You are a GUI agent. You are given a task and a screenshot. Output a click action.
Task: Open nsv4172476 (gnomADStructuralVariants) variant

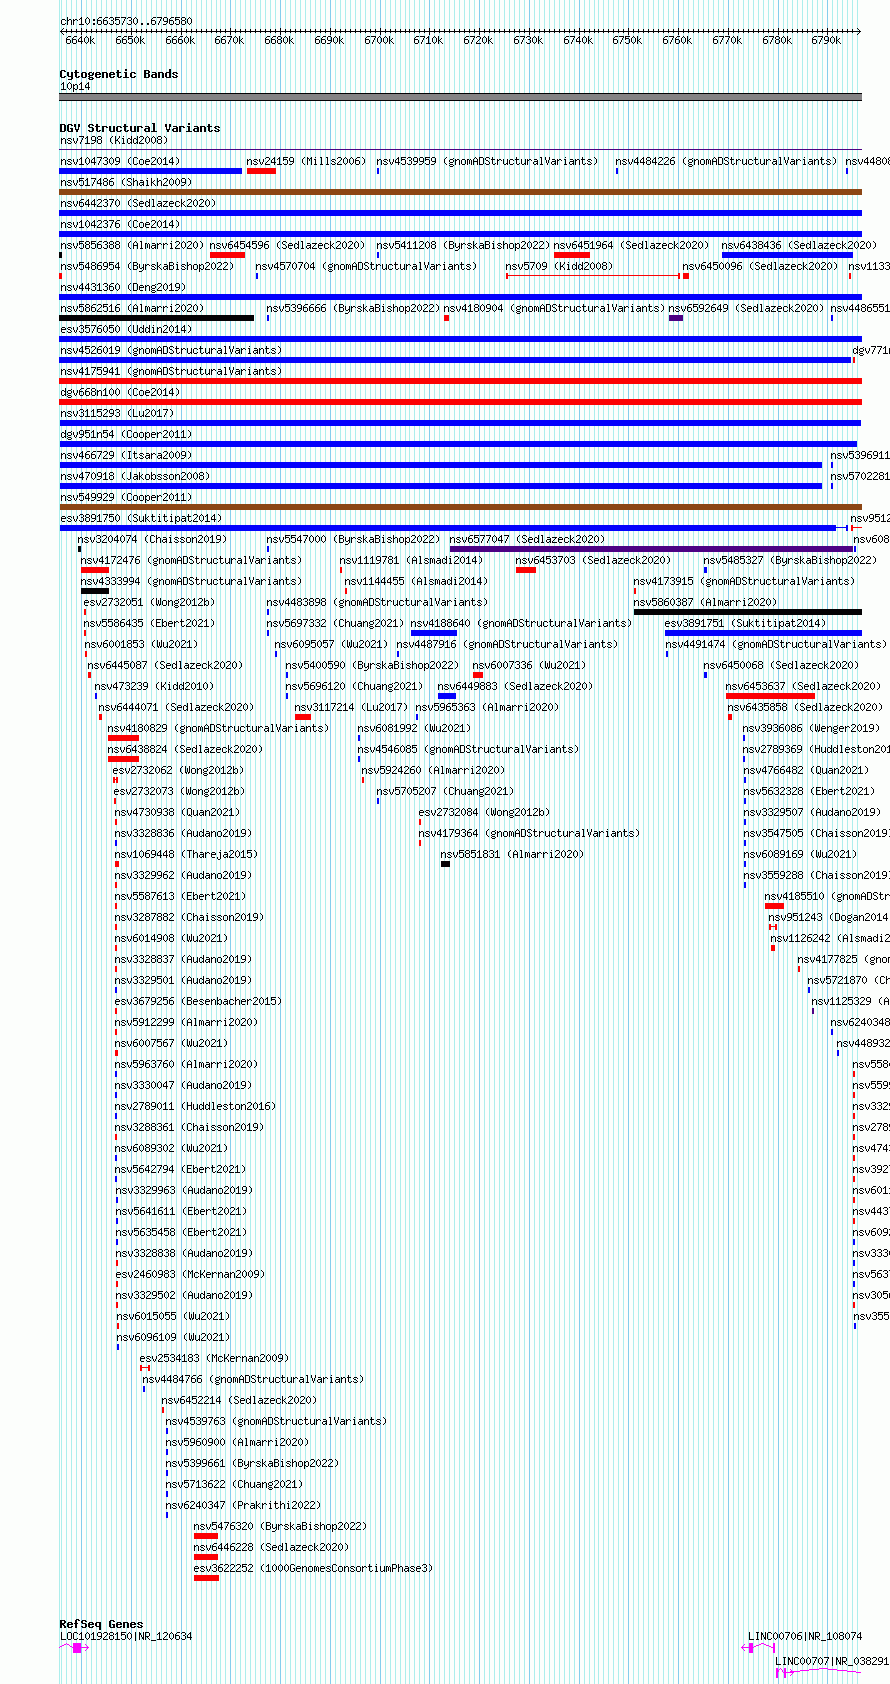coord(191,560)
